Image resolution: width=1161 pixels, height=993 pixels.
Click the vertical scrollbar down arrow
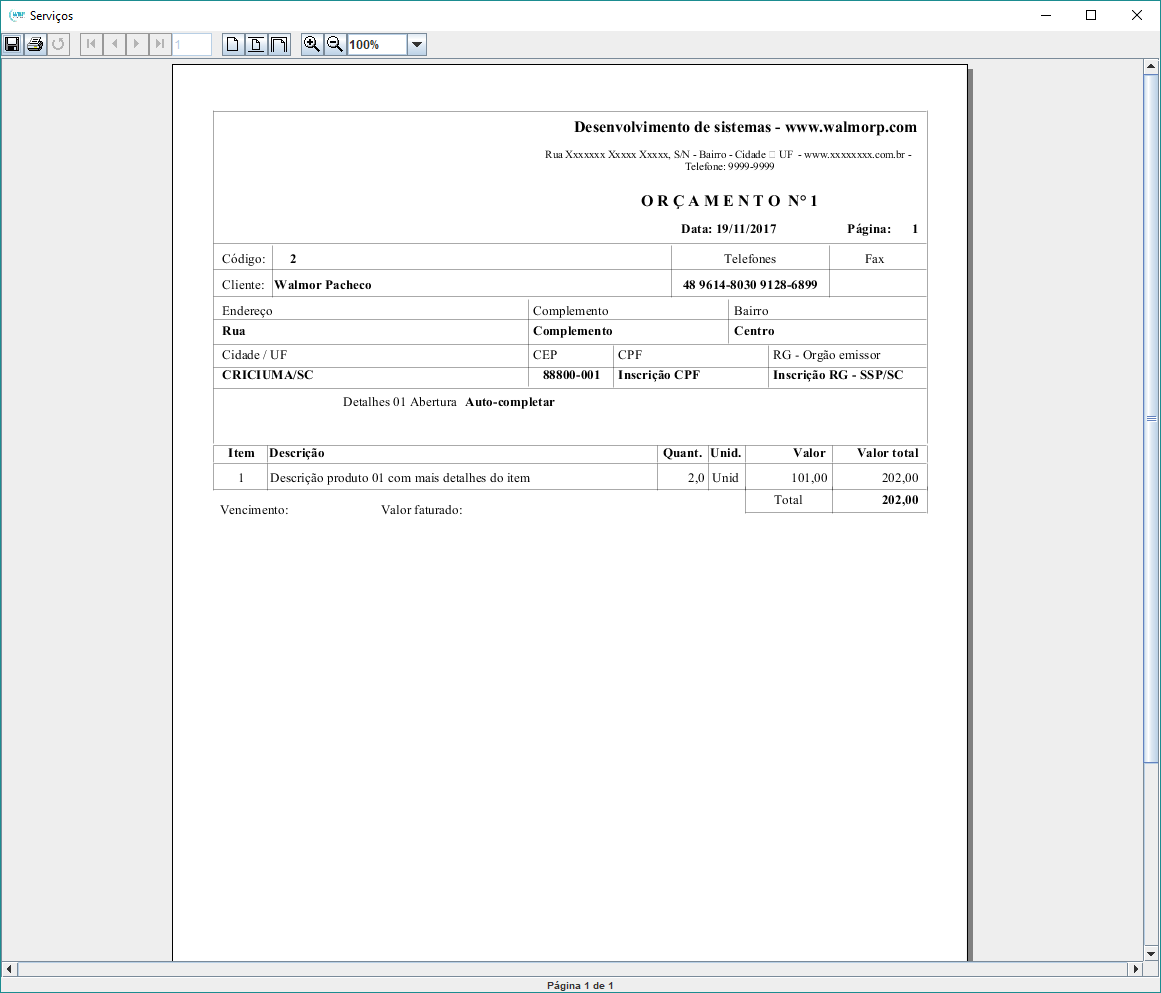1150,953
